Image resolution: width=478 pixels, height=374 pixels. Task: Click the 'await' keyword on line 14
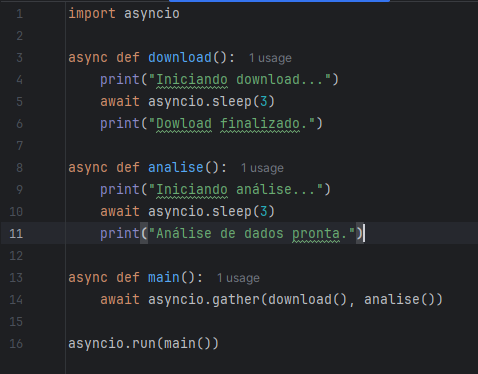120,299
